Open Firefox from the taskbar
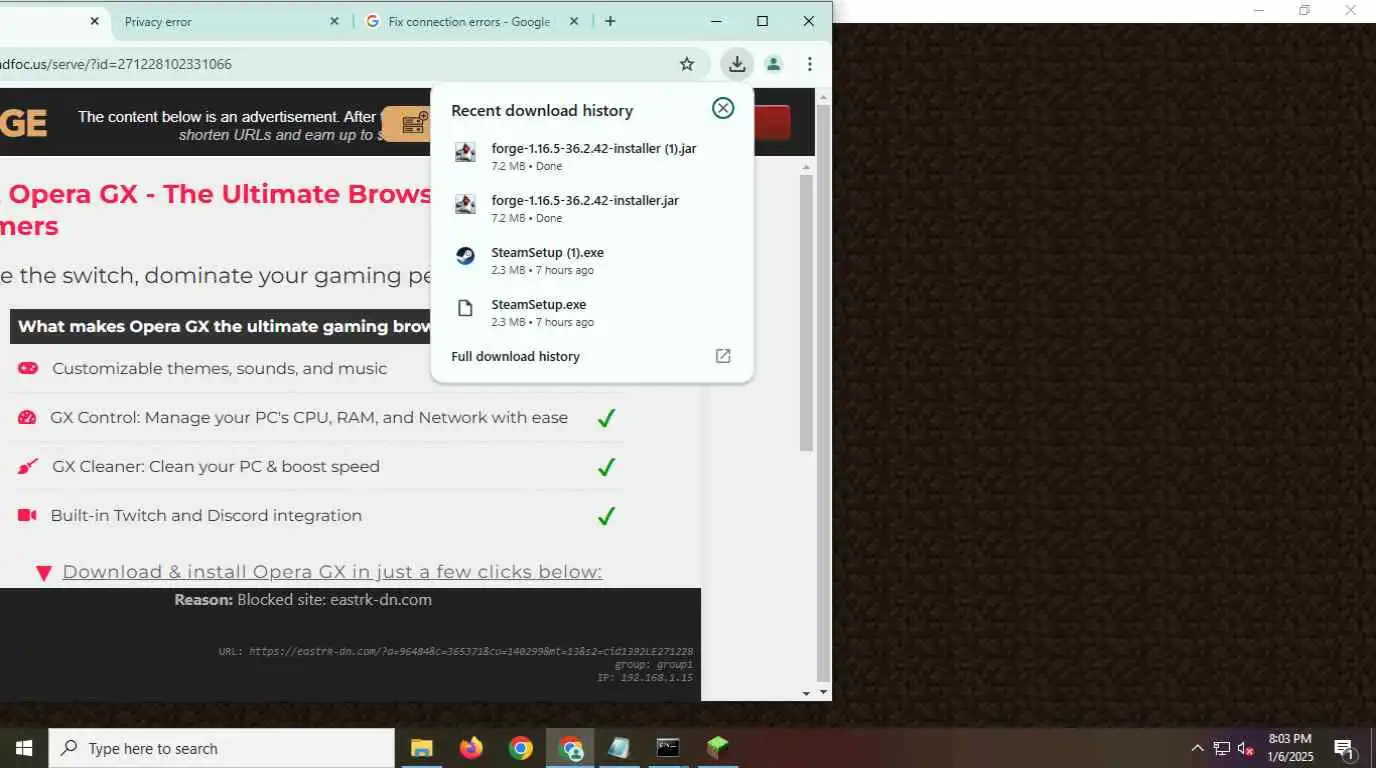Viewport: 1376px width, 768px height. [470, 748]
